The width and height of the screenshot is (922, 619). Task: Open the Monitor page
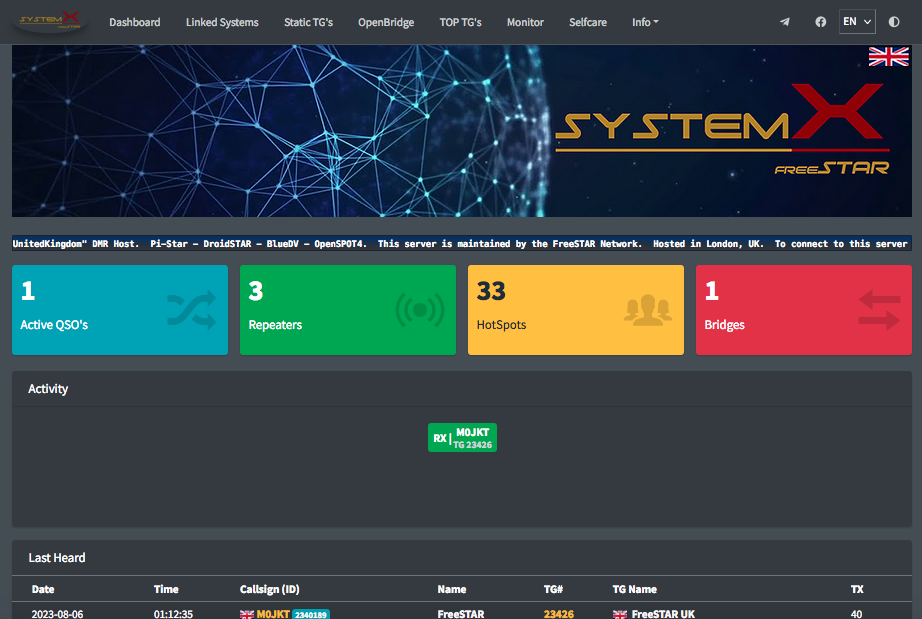coord(525,22)
